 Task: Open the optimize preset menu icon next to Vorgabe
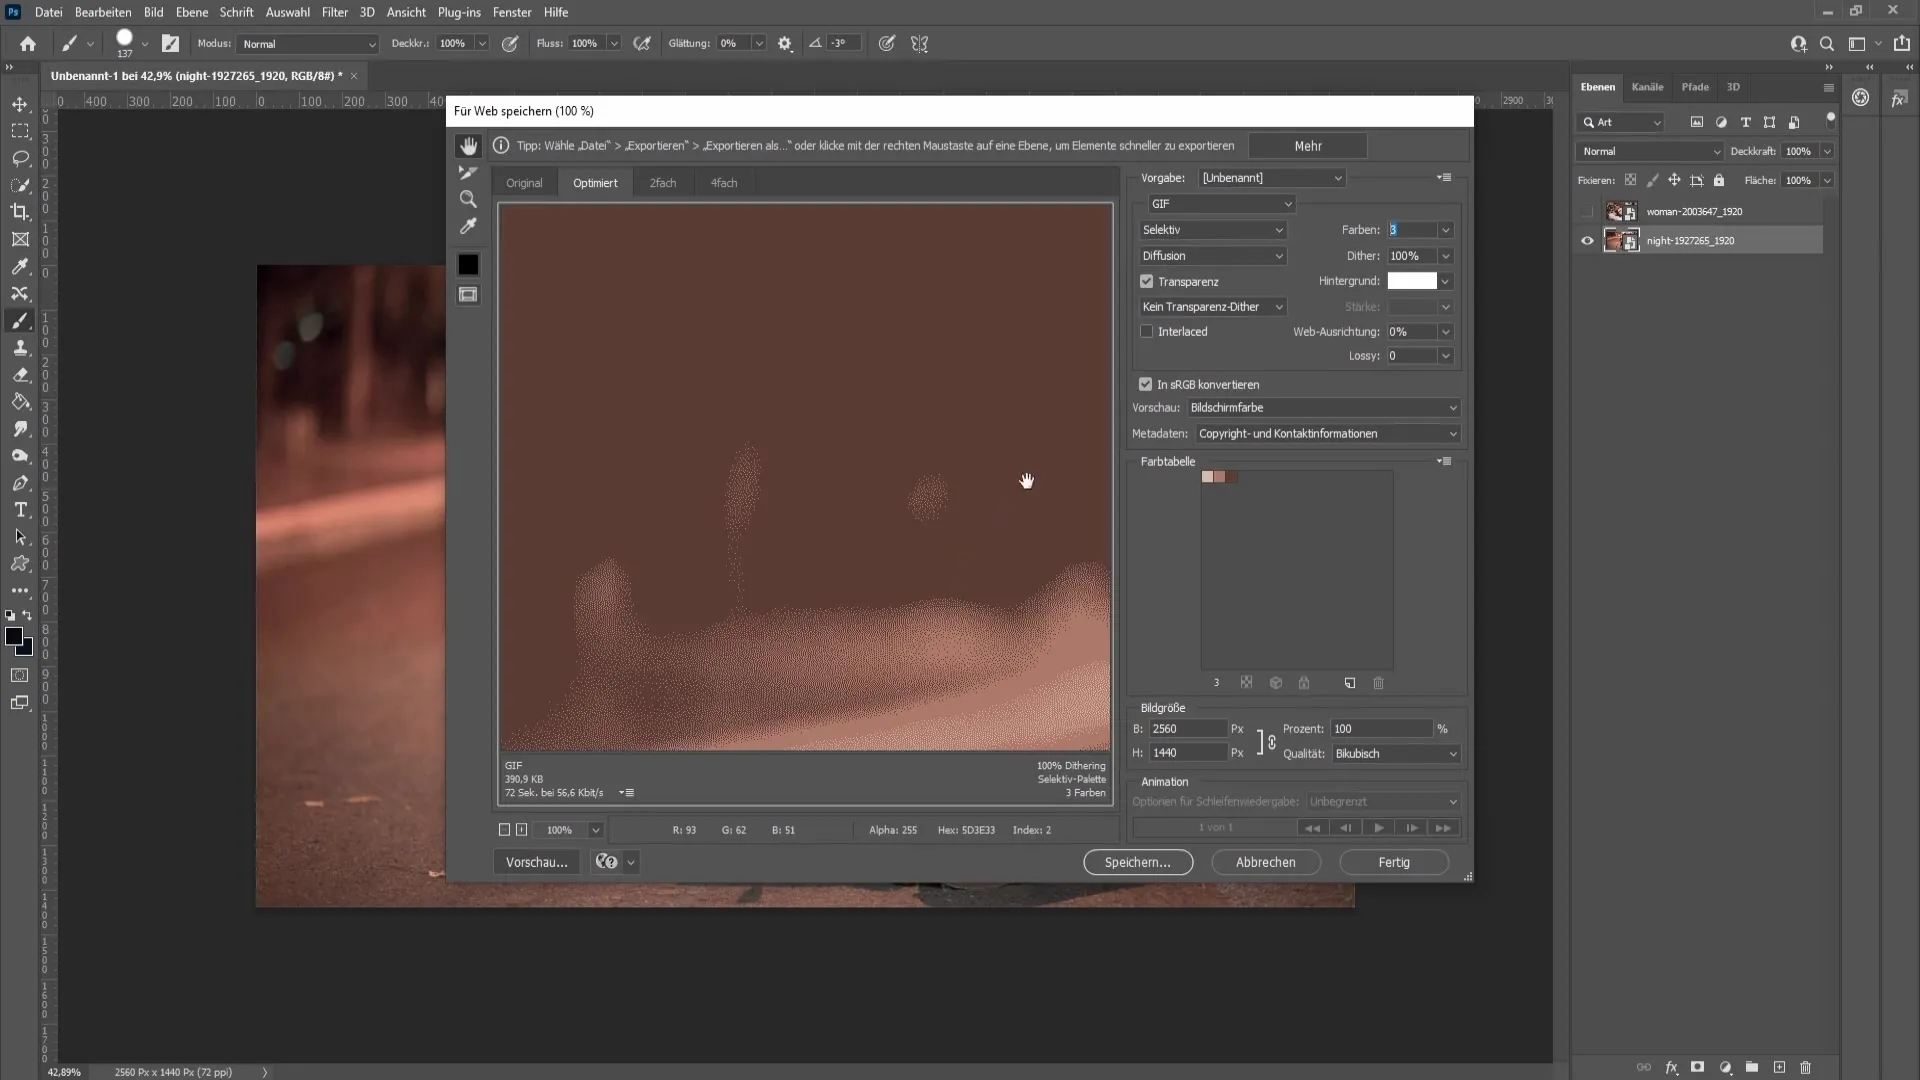[1444, 177]
